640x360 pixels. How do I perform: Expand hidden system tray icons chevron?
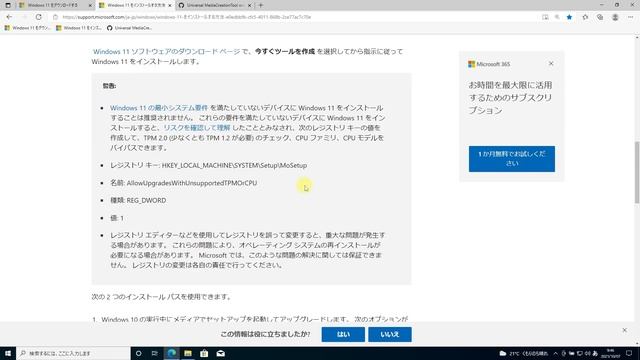pos(556,353)
